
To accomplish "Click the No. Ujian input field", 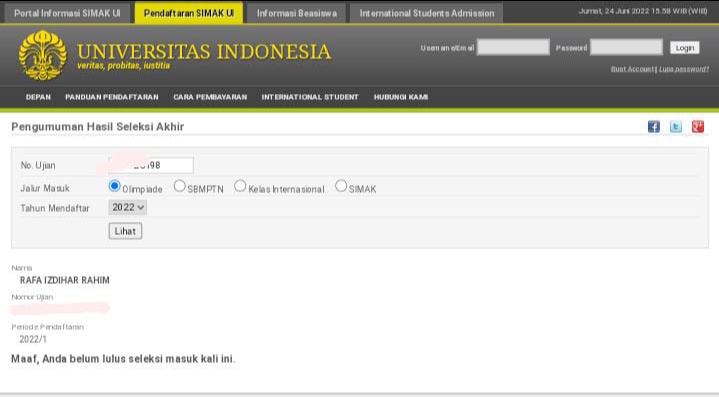I will click(x=151, y=165).
